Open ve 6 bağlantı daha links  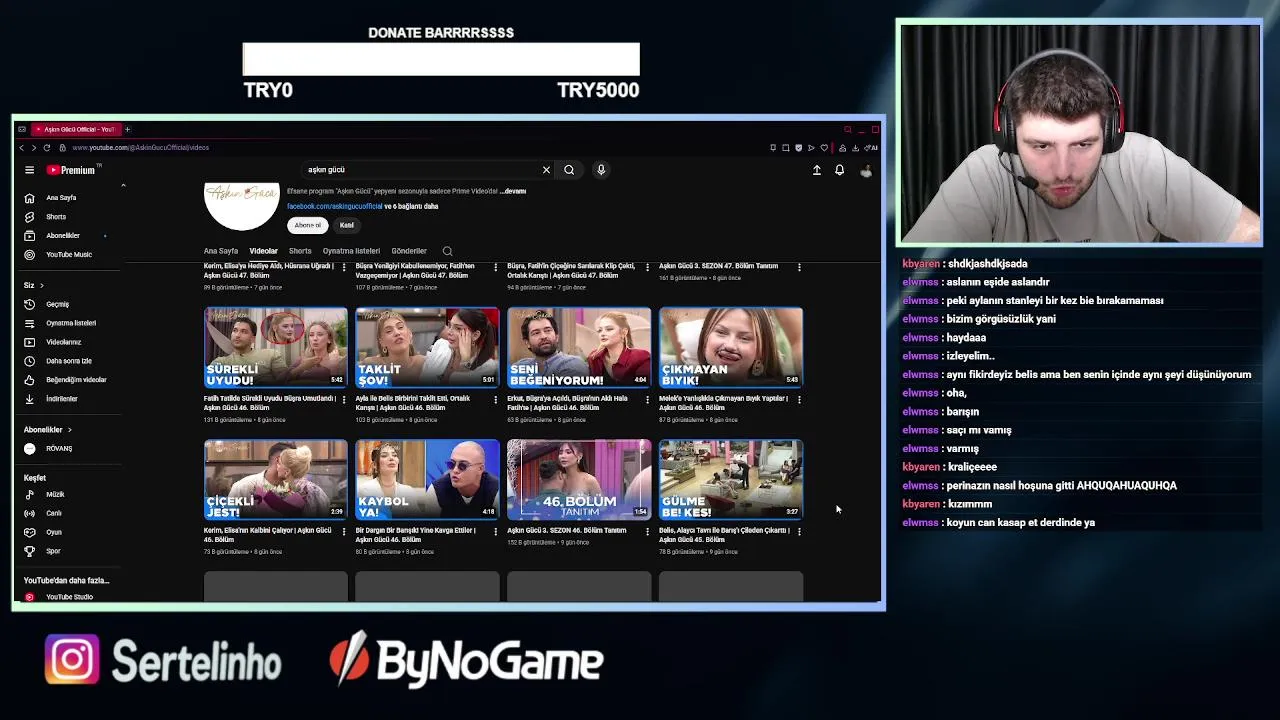click(411, 207)
